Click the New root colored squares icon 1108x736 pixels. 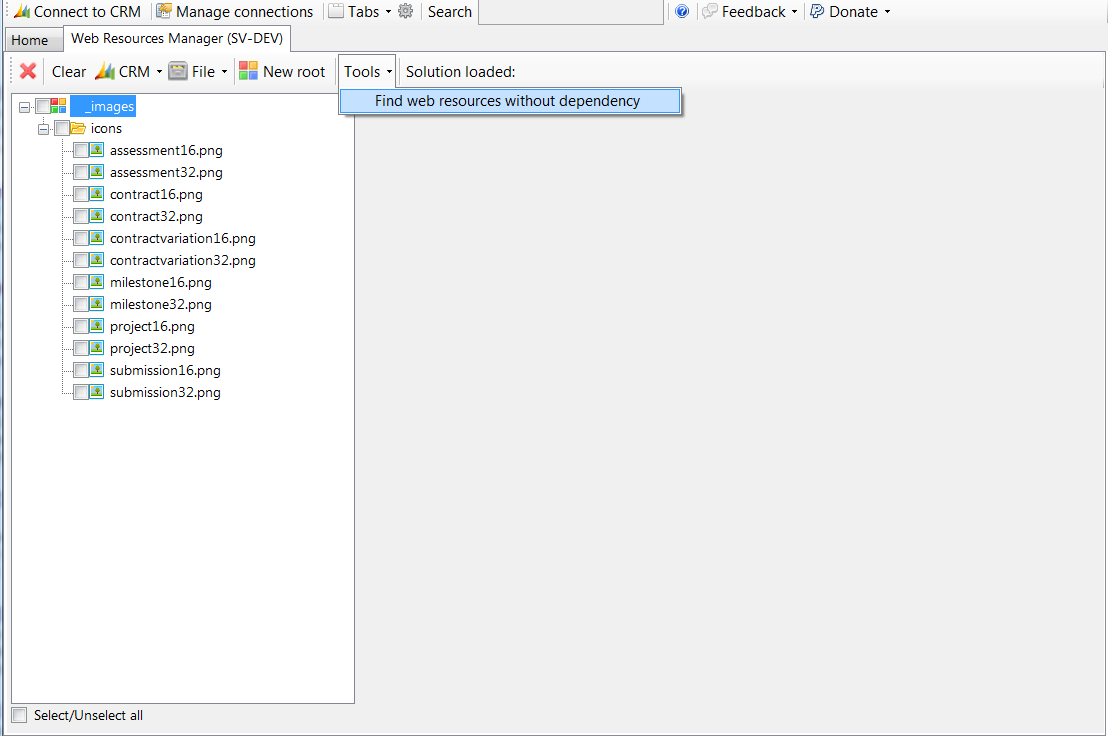click(x=248, y=71)
